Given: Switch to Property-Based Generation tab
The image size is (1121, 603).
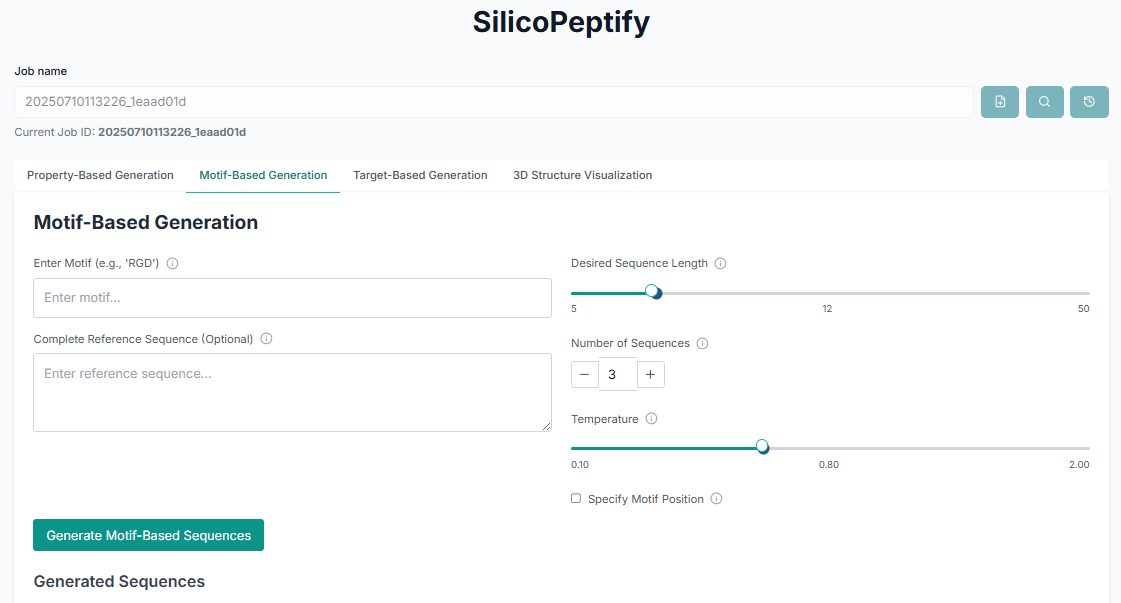Looking at the screenshot, I should coord(100,175).
